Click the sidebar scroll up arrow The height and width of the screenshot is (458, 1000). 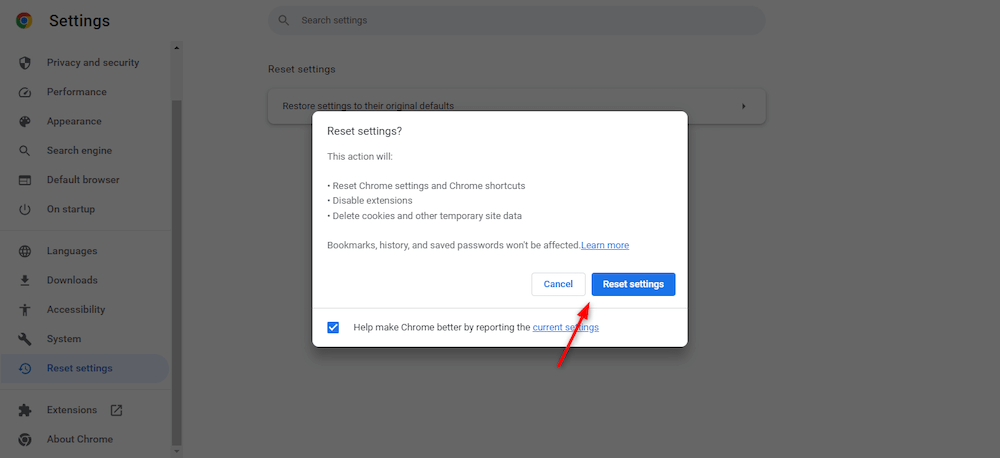pyautogui.click(x=177, y=47)
